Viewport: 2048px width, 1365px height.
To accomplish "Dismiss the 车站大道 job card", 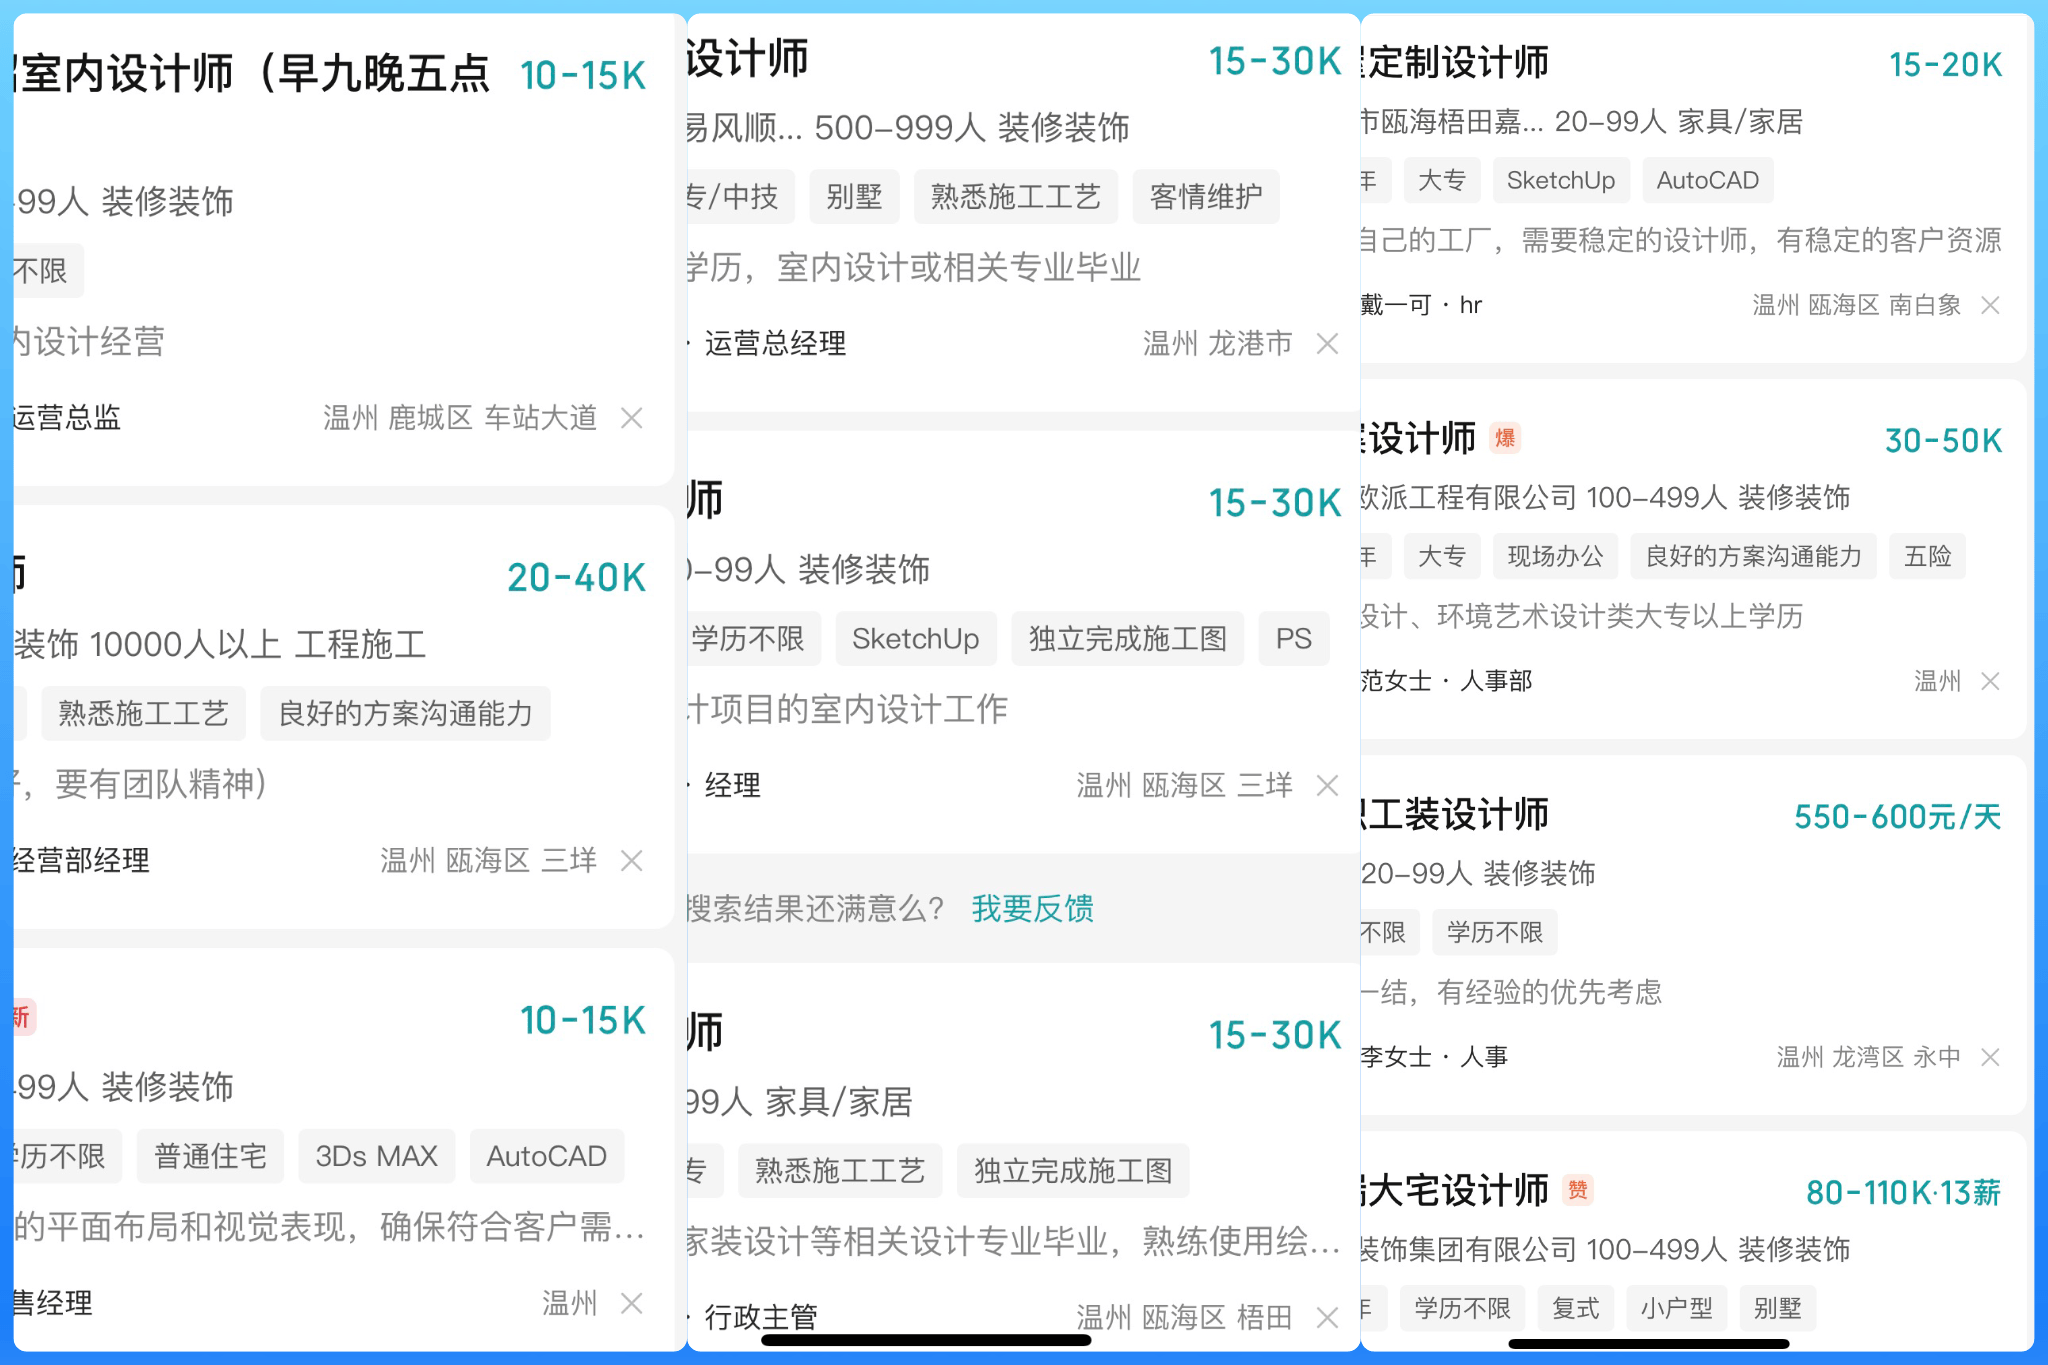I will click(x=631, y=418).
